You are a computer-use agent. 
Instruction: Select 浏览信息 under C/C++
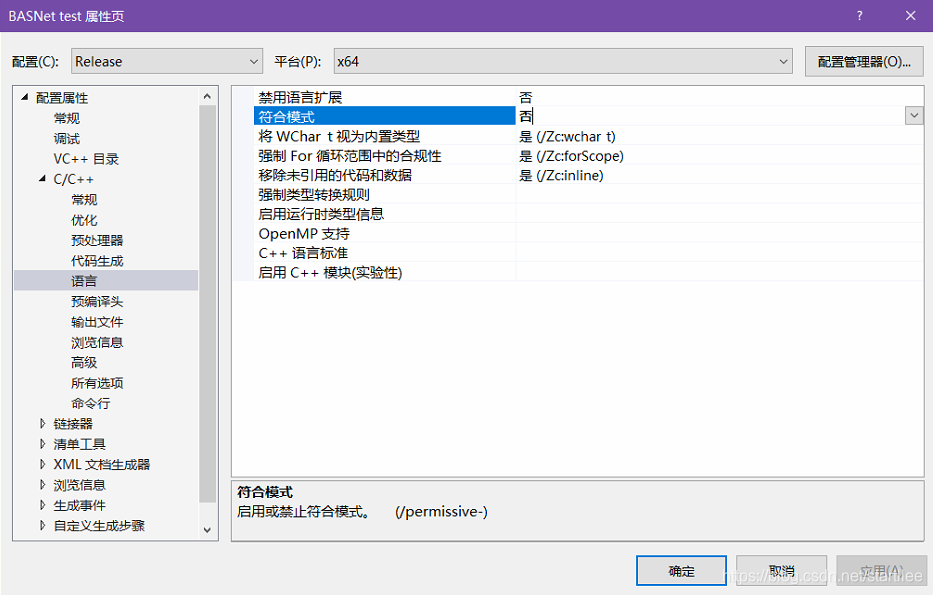pyautogui.click(x=97, y=342)
